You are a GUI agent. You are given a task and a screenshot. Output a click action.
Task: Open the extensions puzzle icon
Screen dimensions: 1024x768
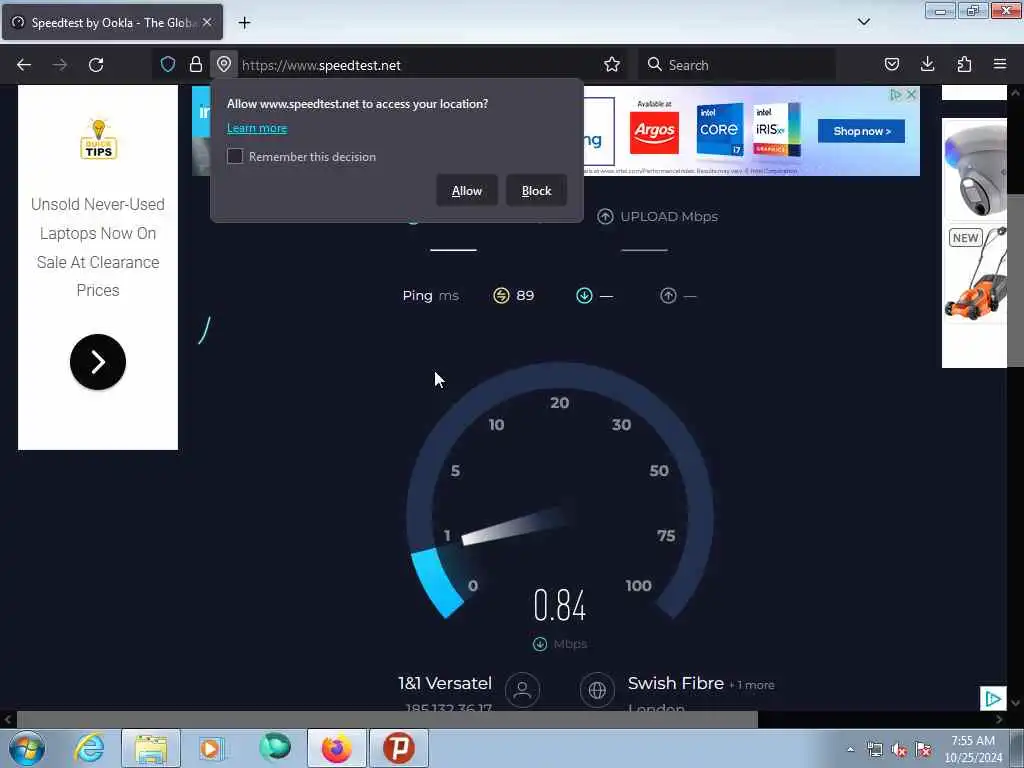tap(964, 64)
